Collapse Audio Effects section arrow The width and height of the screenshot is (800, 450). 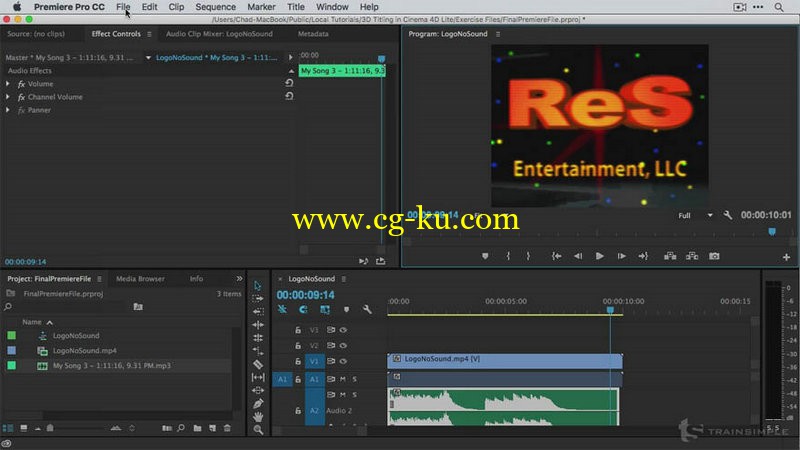291,71
